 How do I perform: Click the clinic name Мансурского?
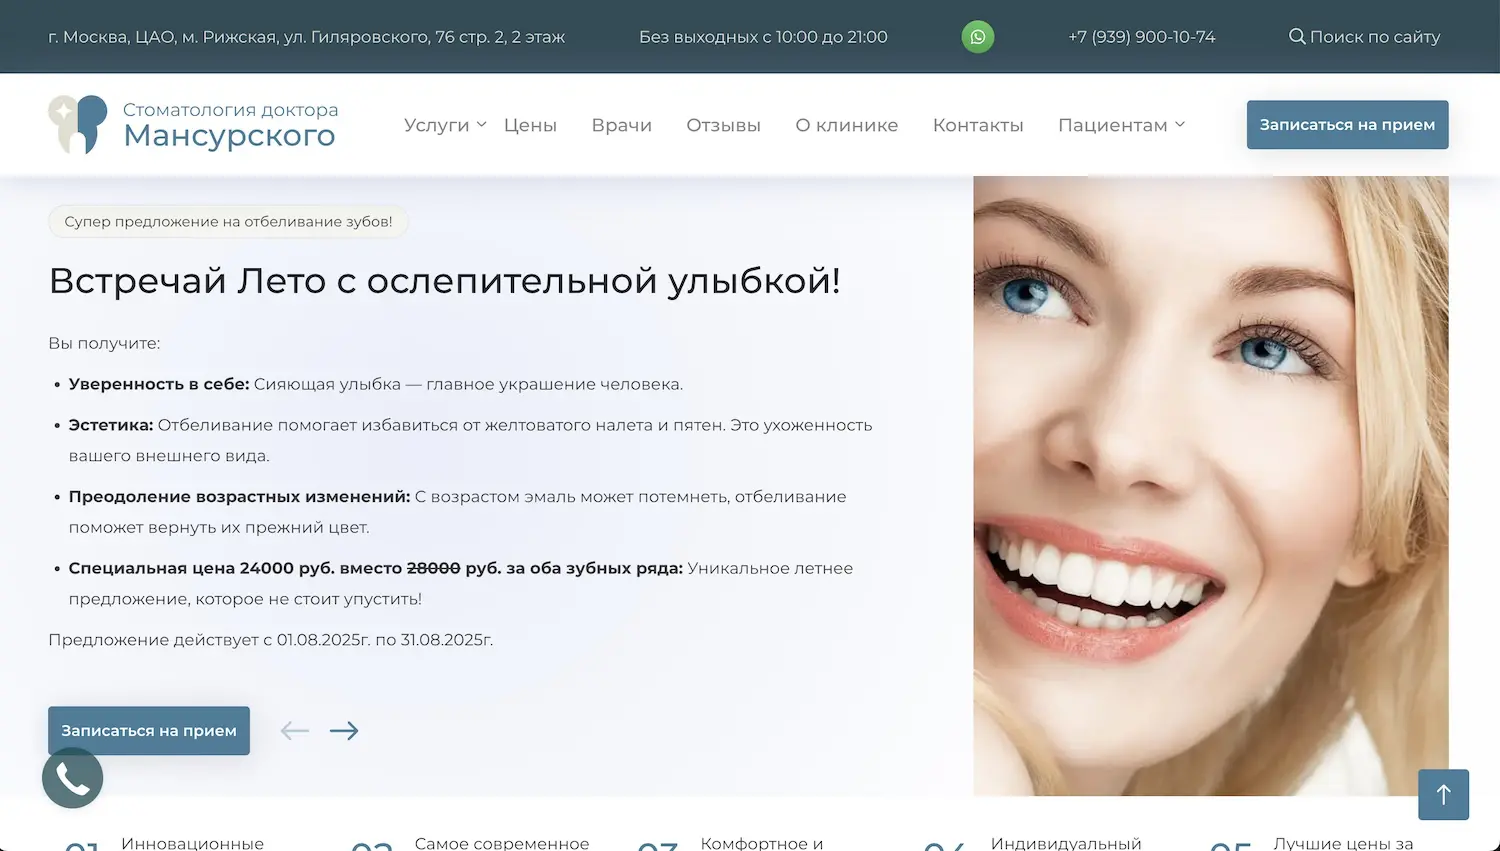click(x=229, y=136)
